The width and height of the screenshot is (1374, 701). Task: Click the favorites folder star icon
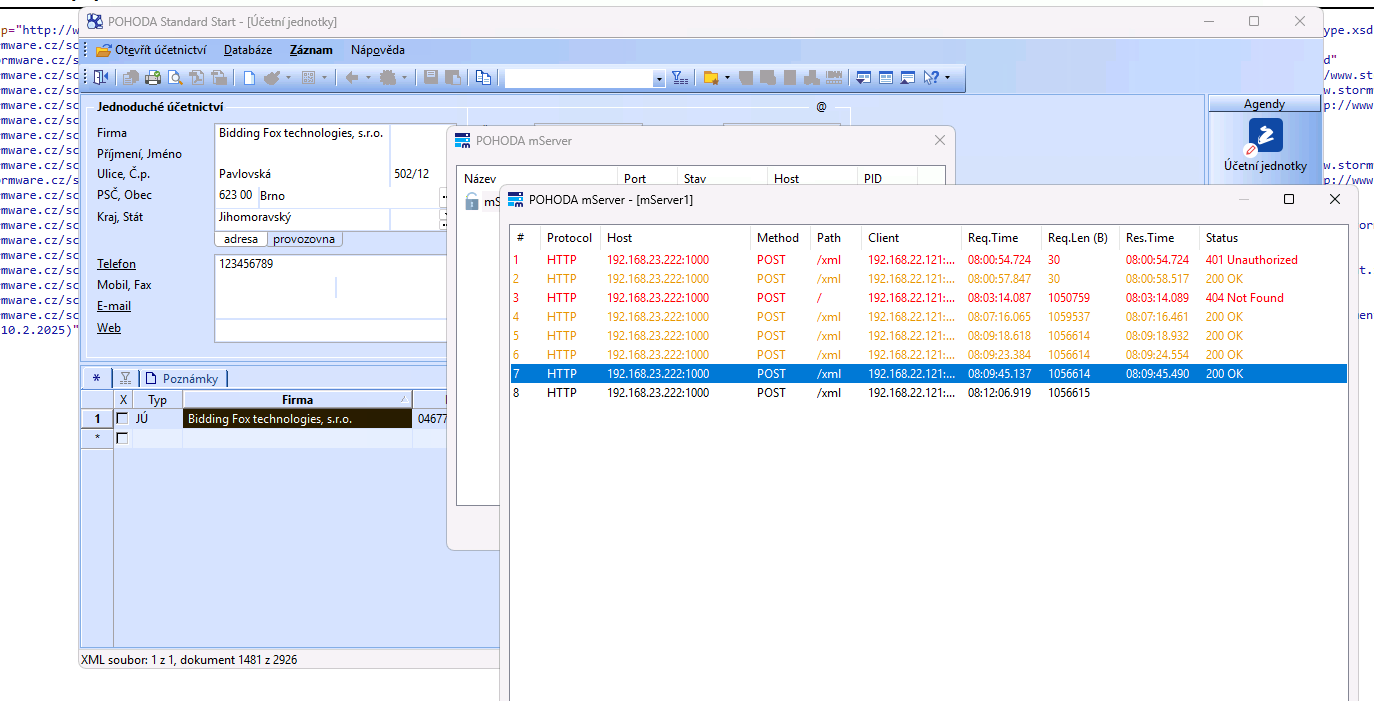[710, 77]
